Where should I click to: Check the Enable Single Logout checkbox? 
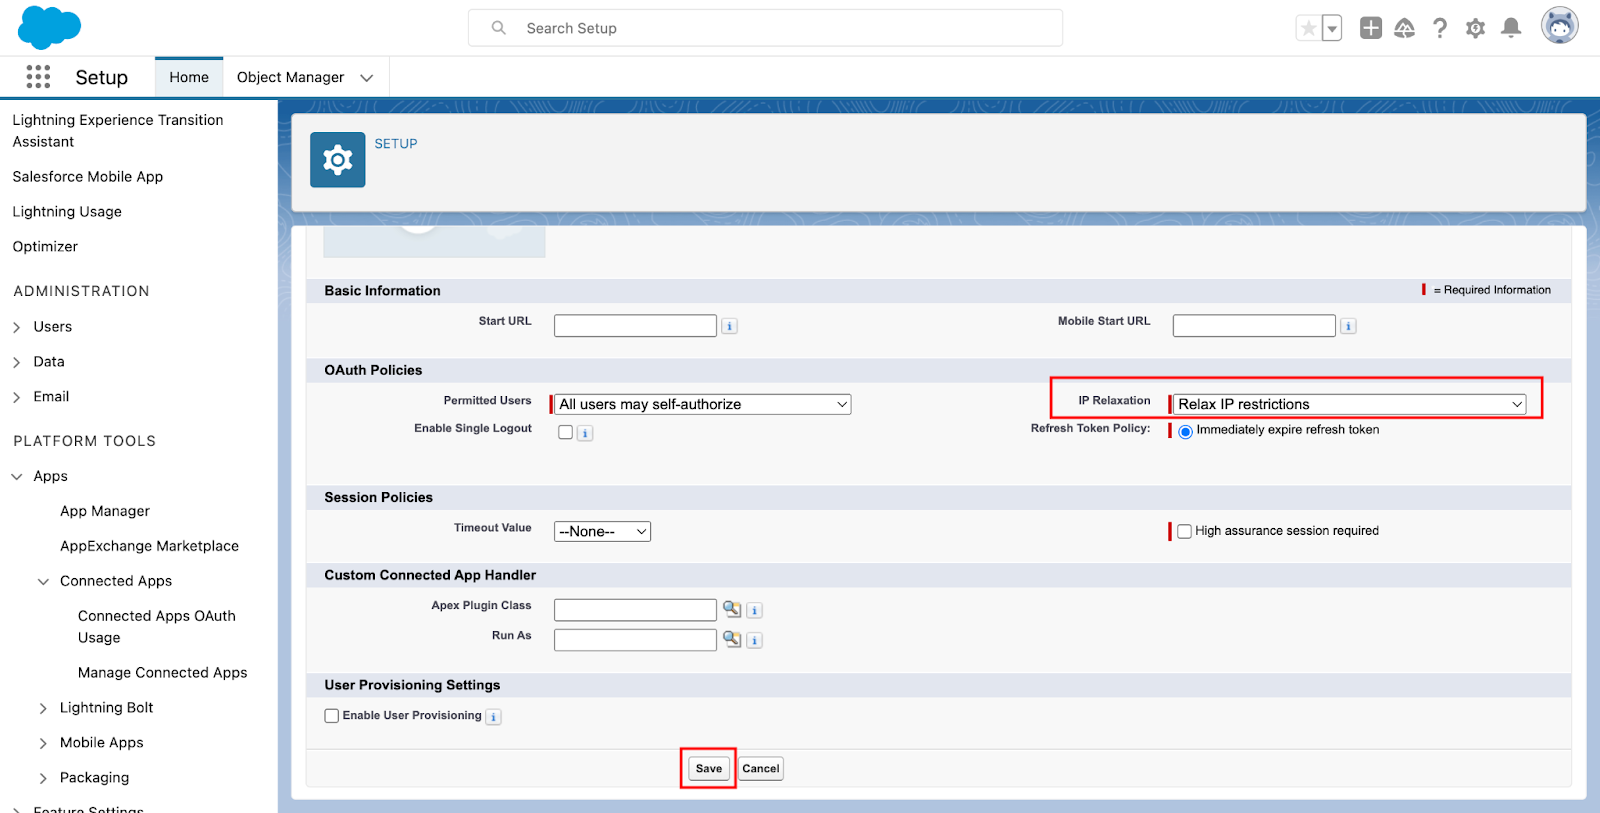(566, 432)
